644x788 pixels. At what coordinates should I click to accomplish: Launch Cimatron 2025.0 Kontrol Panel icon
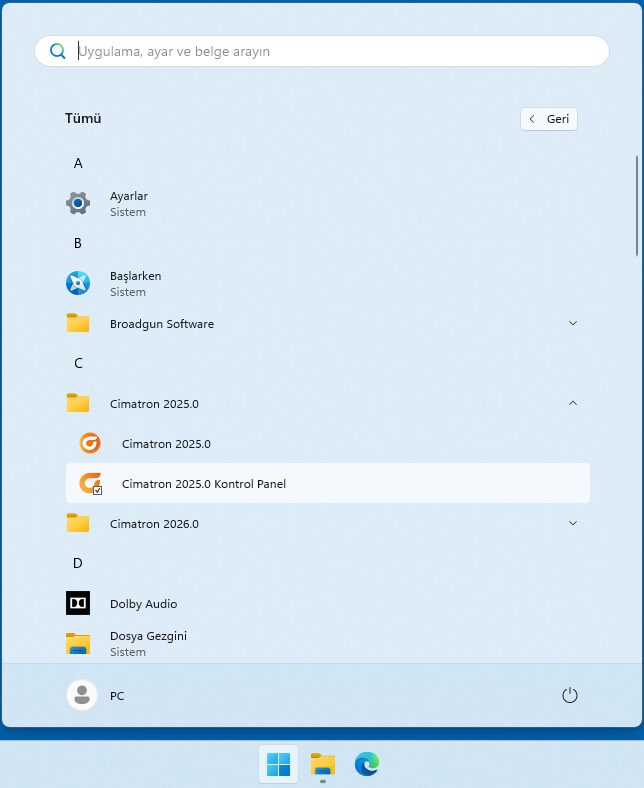pyautogui.click(x=90, y=484)
